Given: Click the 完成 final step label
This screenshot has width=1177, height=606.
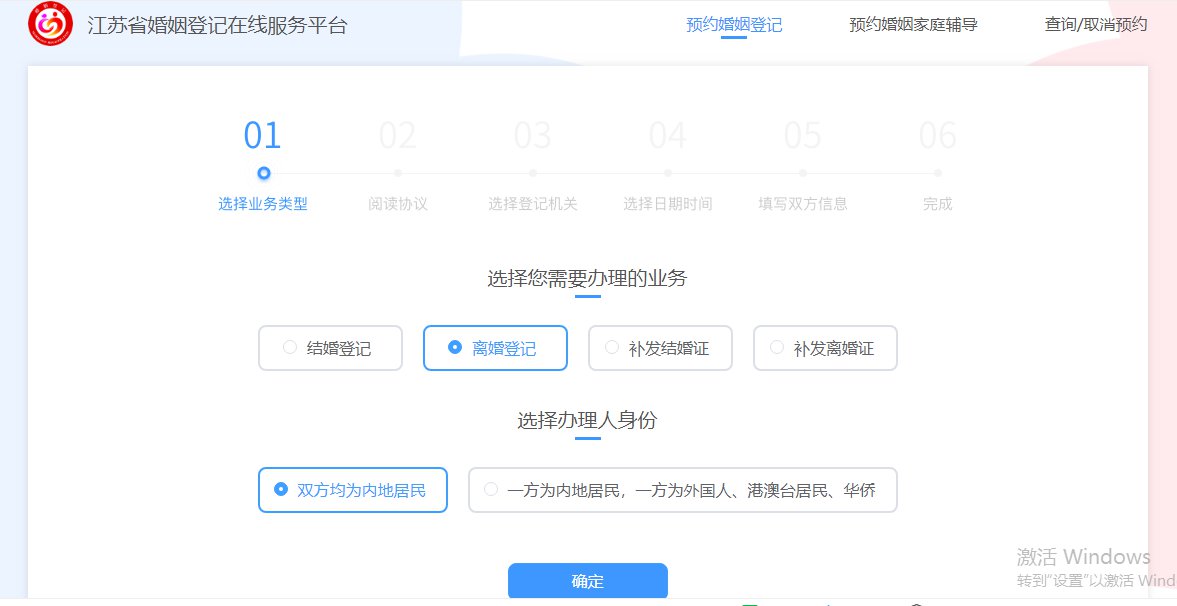Looking at the screenshot, I should coord(938,204).
